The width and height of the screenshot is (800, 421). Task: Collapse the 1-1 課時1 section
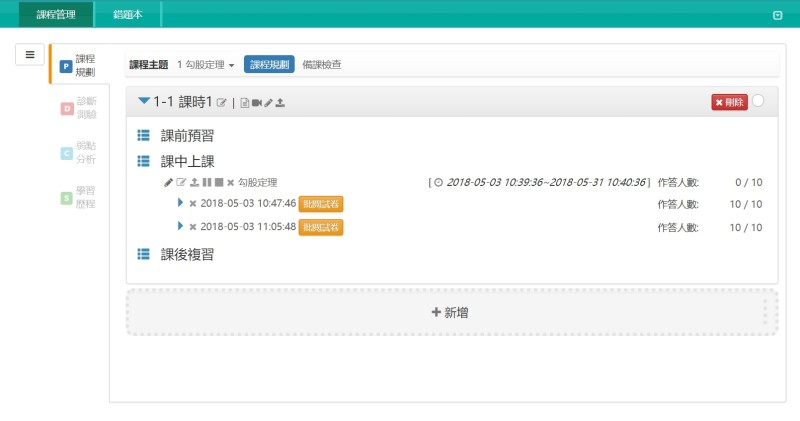pos(144,102)
